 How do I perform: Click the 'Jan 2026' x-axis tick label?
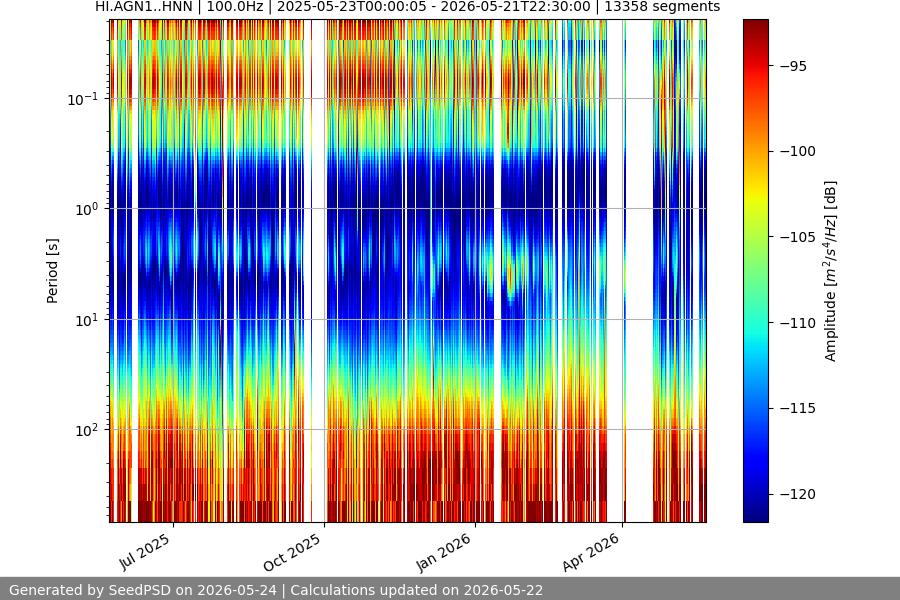444,552
